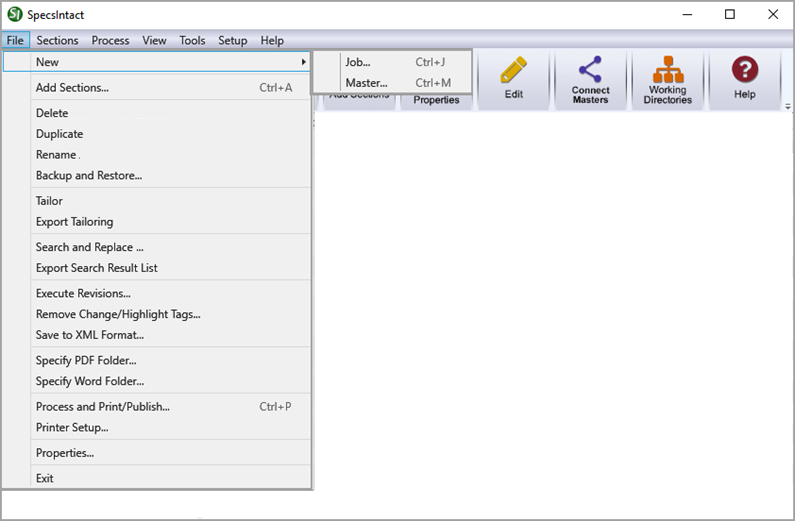Click Process and Print/Publish... item
Image resolution: width=795 pixels, height=521 pixels.
coord(103,407)
